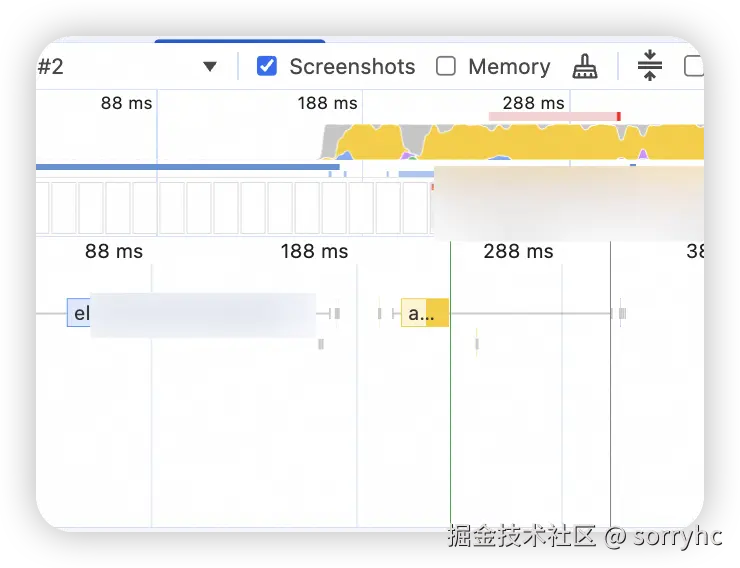This screenshot has width=740, height=568.
Task: Select the blue "el" request bar
Action: tap(79, 313)
